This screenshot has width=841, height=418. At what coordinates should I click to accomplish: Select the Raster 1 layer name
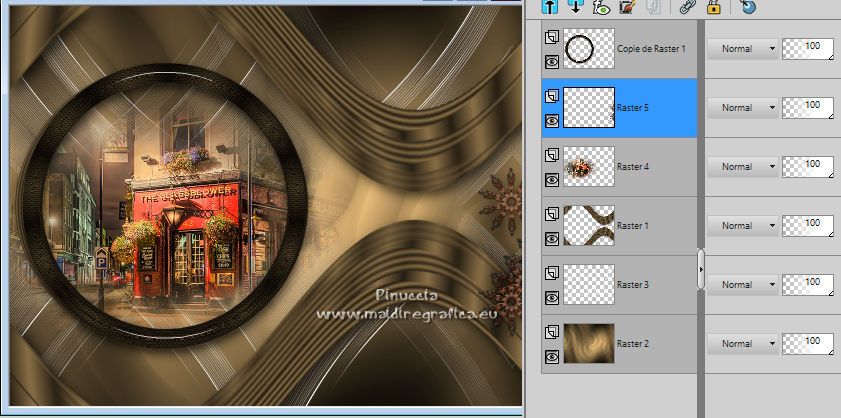pyautogui.click(x=633, y=226)
